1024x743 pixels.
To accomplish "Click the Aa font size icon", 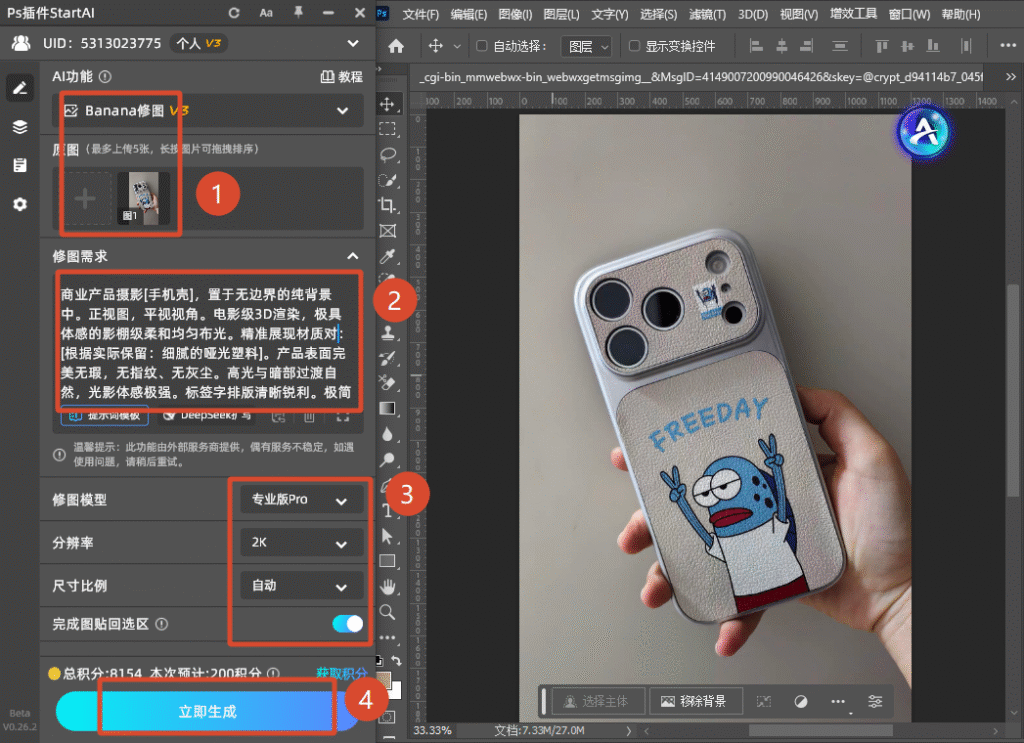I will [266, 12].
